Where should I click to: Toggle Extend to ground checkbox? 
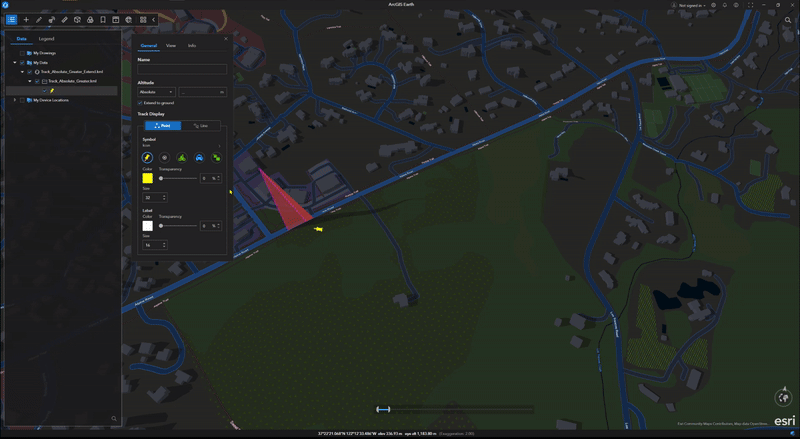click(x=140, y=103)
